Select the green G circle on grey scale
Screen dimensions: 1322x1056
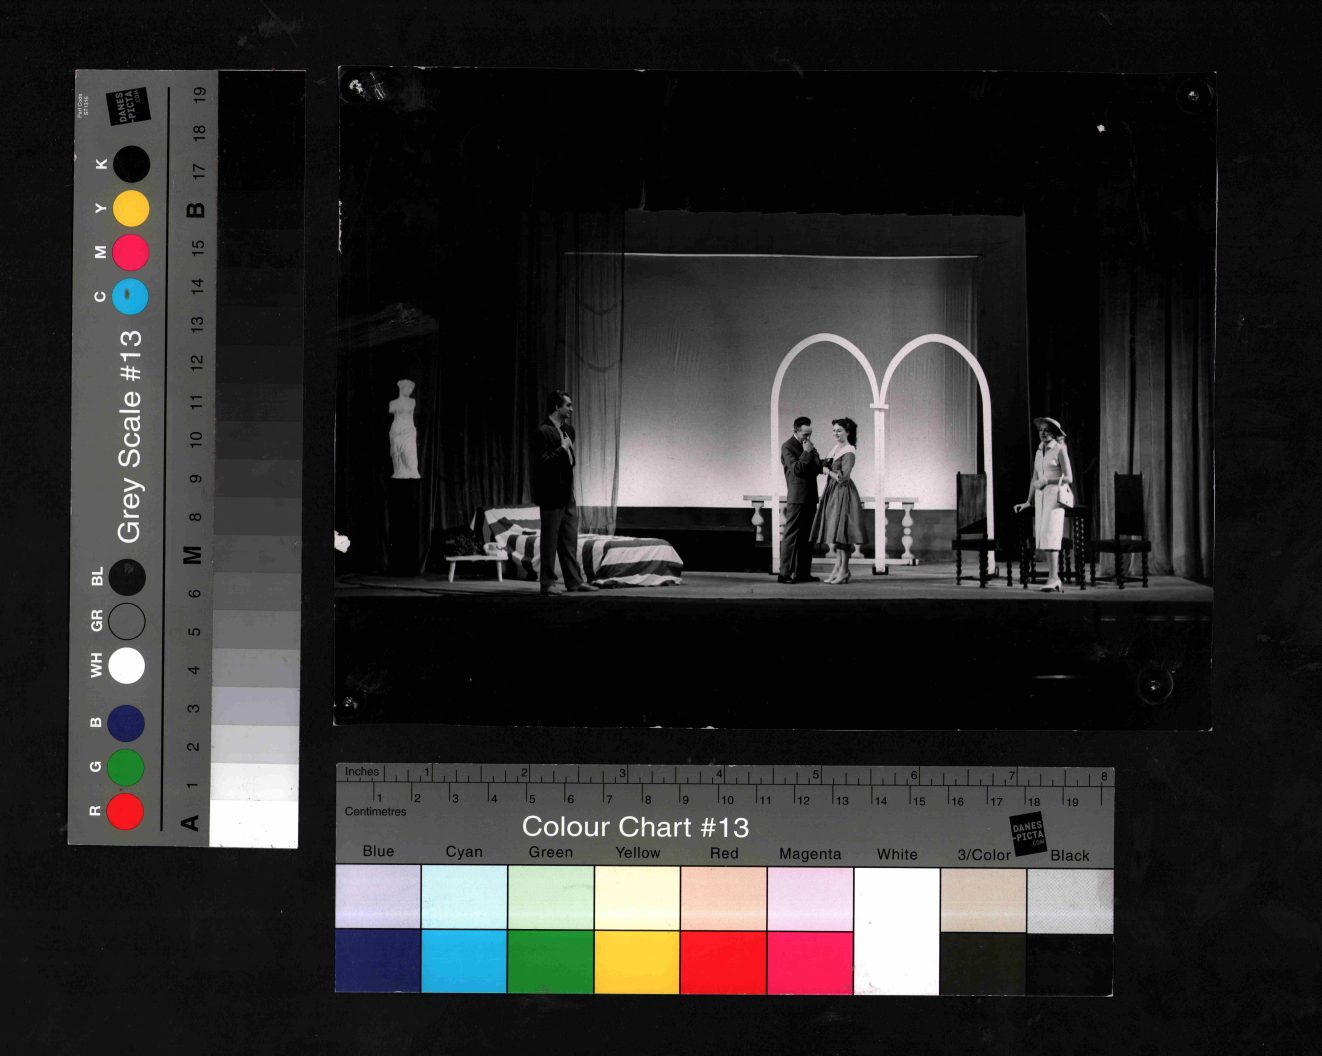[x=126, y=767]
